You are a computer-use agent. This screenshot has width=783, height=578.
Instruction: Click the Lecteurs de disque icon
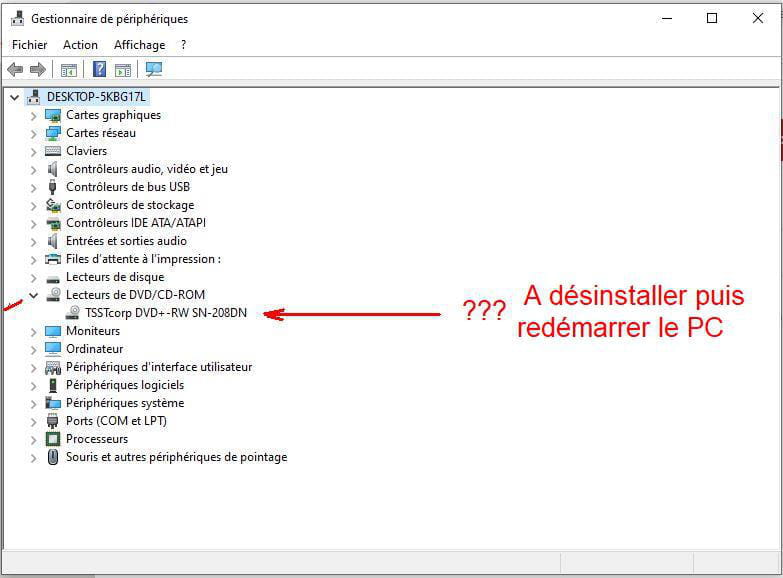pos(52,278)
